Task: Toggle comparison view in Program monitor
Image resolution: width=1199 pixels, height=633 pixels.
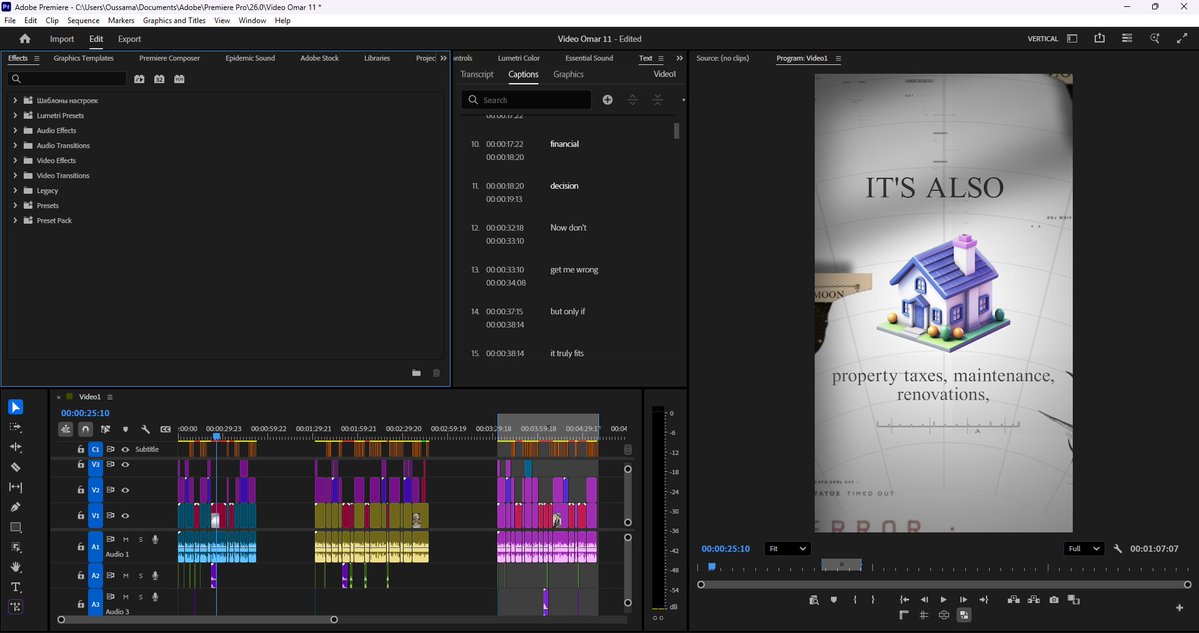Action: pyautogui.click(x=1074, y=599)
